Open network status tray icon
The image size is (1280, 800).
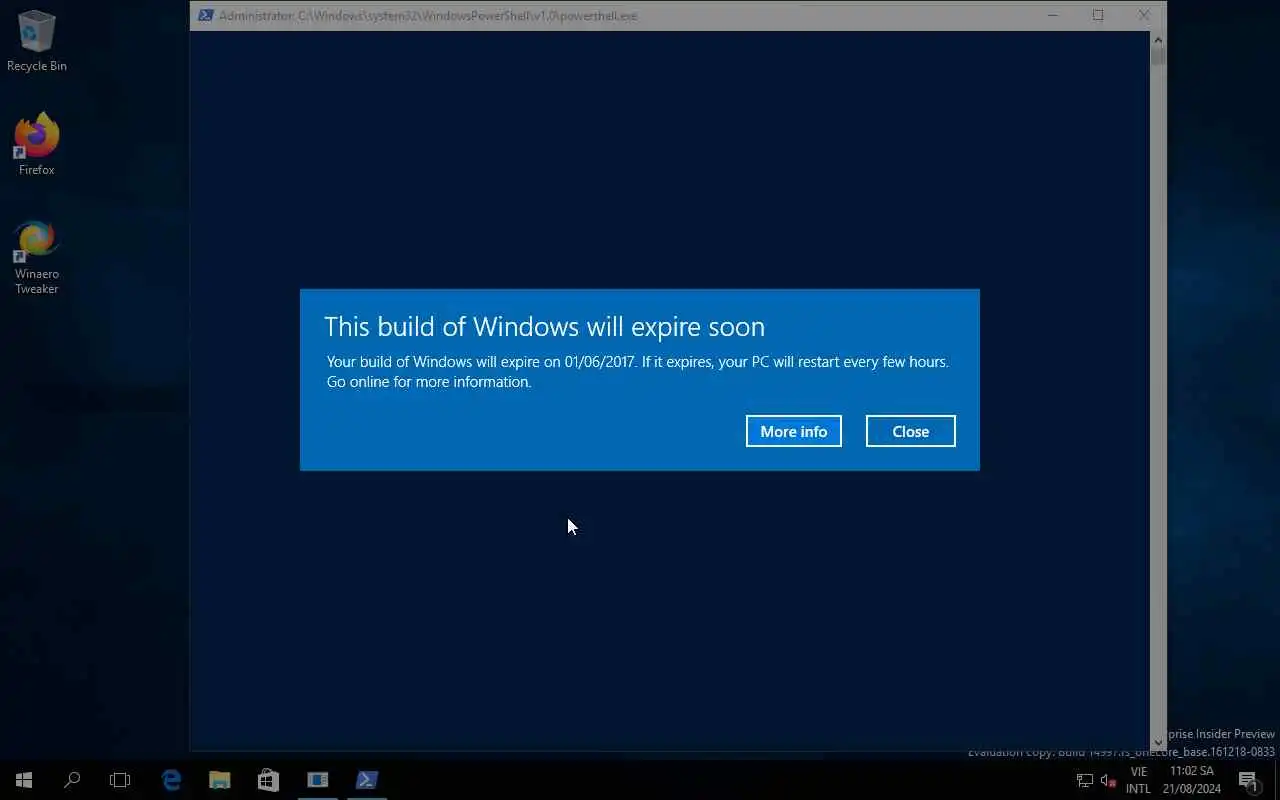click(1085, 780)
